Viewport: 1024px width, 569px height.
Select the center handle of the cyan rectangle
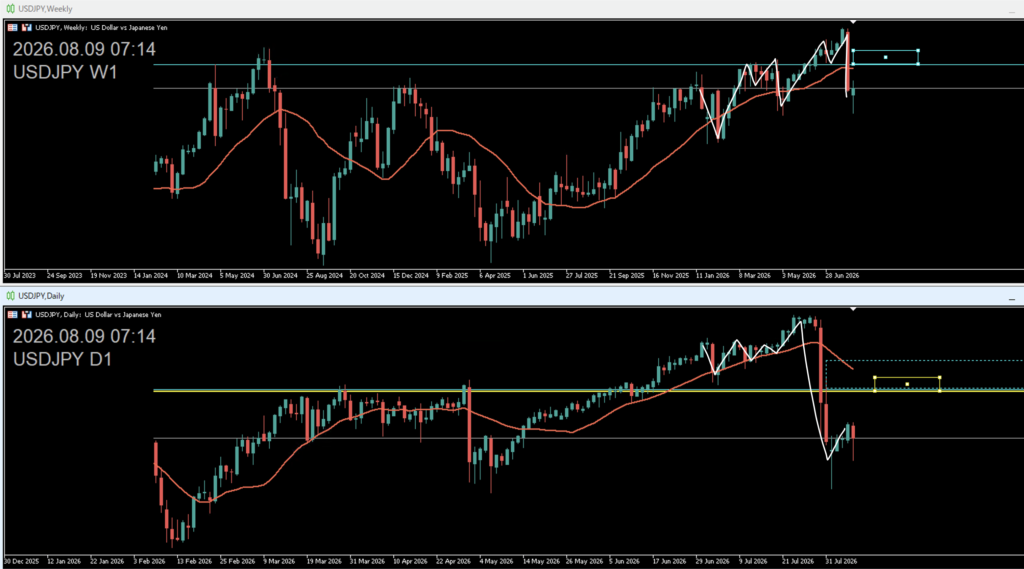(886, 57)
